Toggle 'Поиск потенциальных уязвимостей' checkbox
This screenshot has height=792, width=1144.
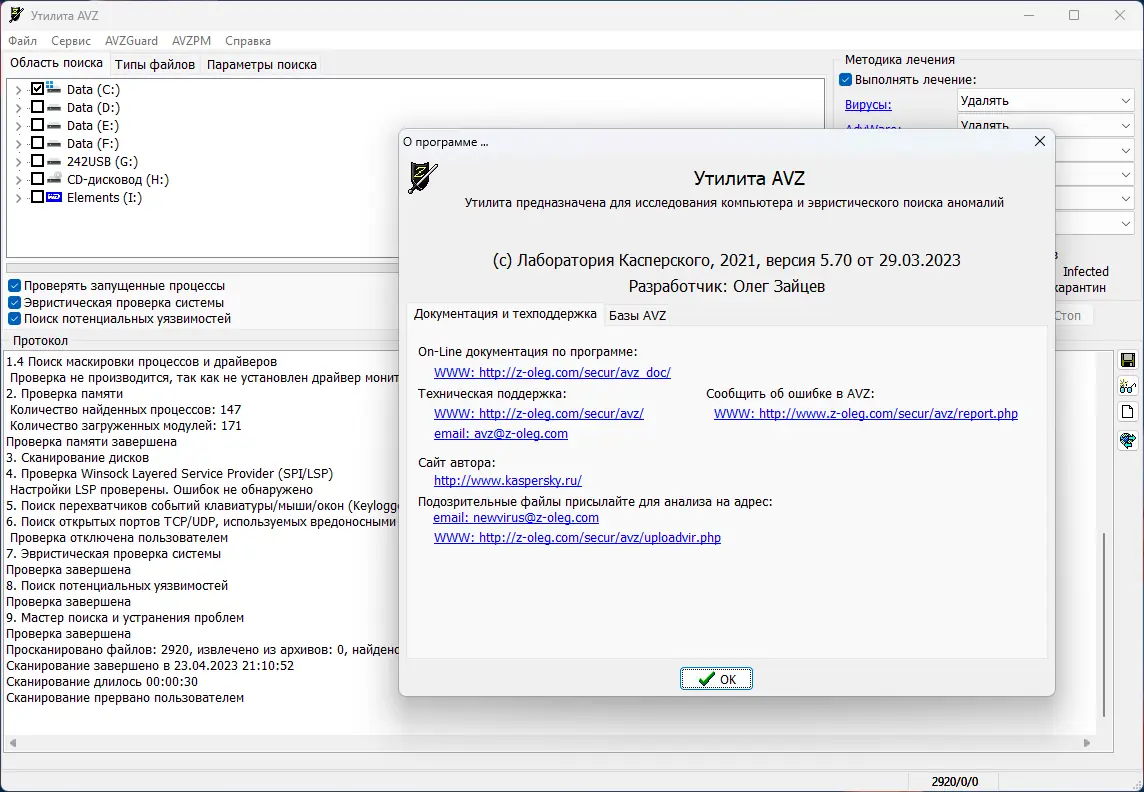(x=14, y=319)
